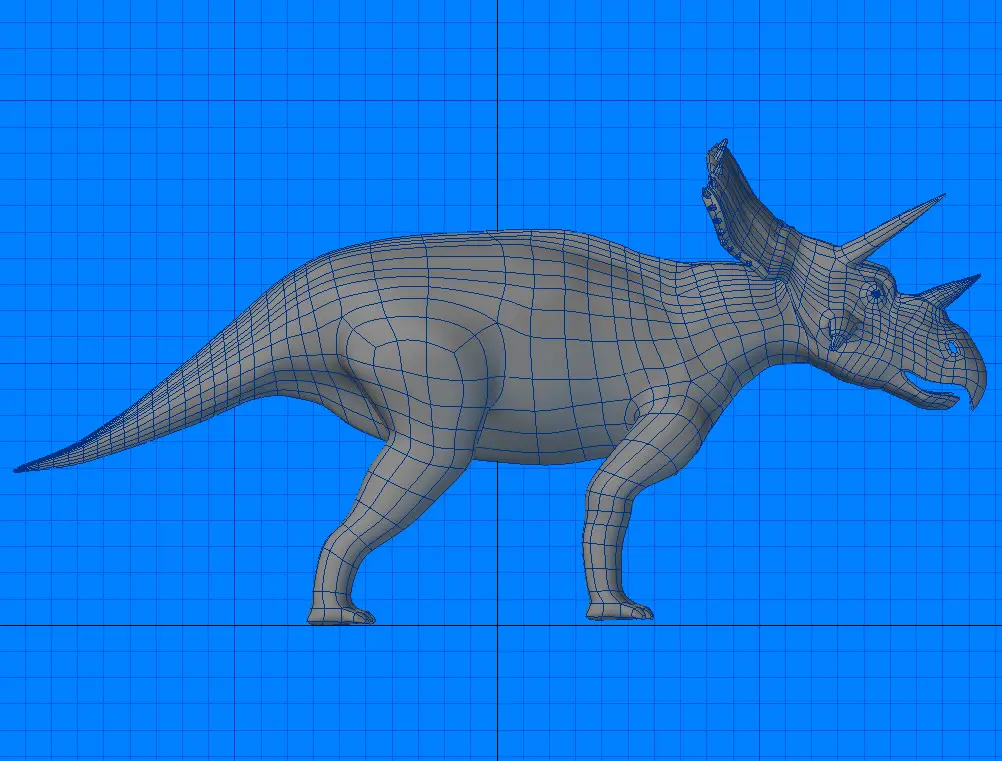The height and width of the screenshot is (761, 1002).
Task: Select the pointed tip of the tail
Action: point(29,466)
